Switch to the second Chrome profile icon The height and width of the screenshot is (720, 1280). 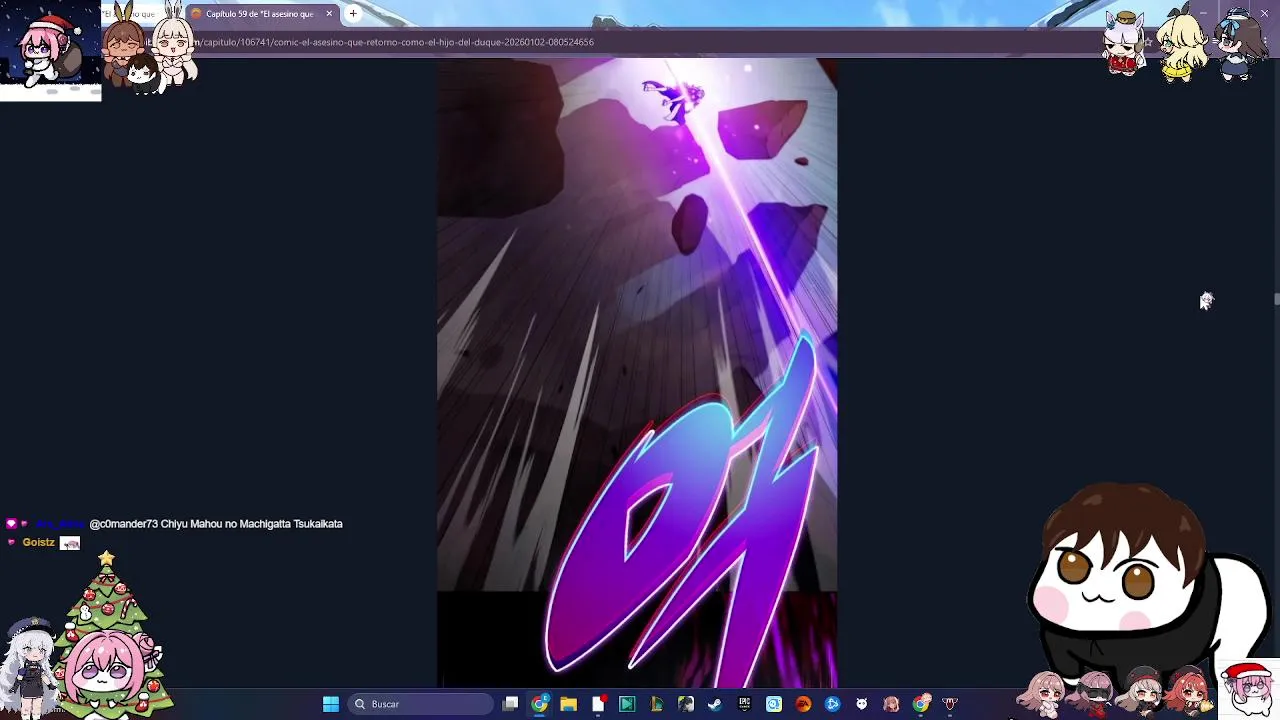click(x=921, y=704)
